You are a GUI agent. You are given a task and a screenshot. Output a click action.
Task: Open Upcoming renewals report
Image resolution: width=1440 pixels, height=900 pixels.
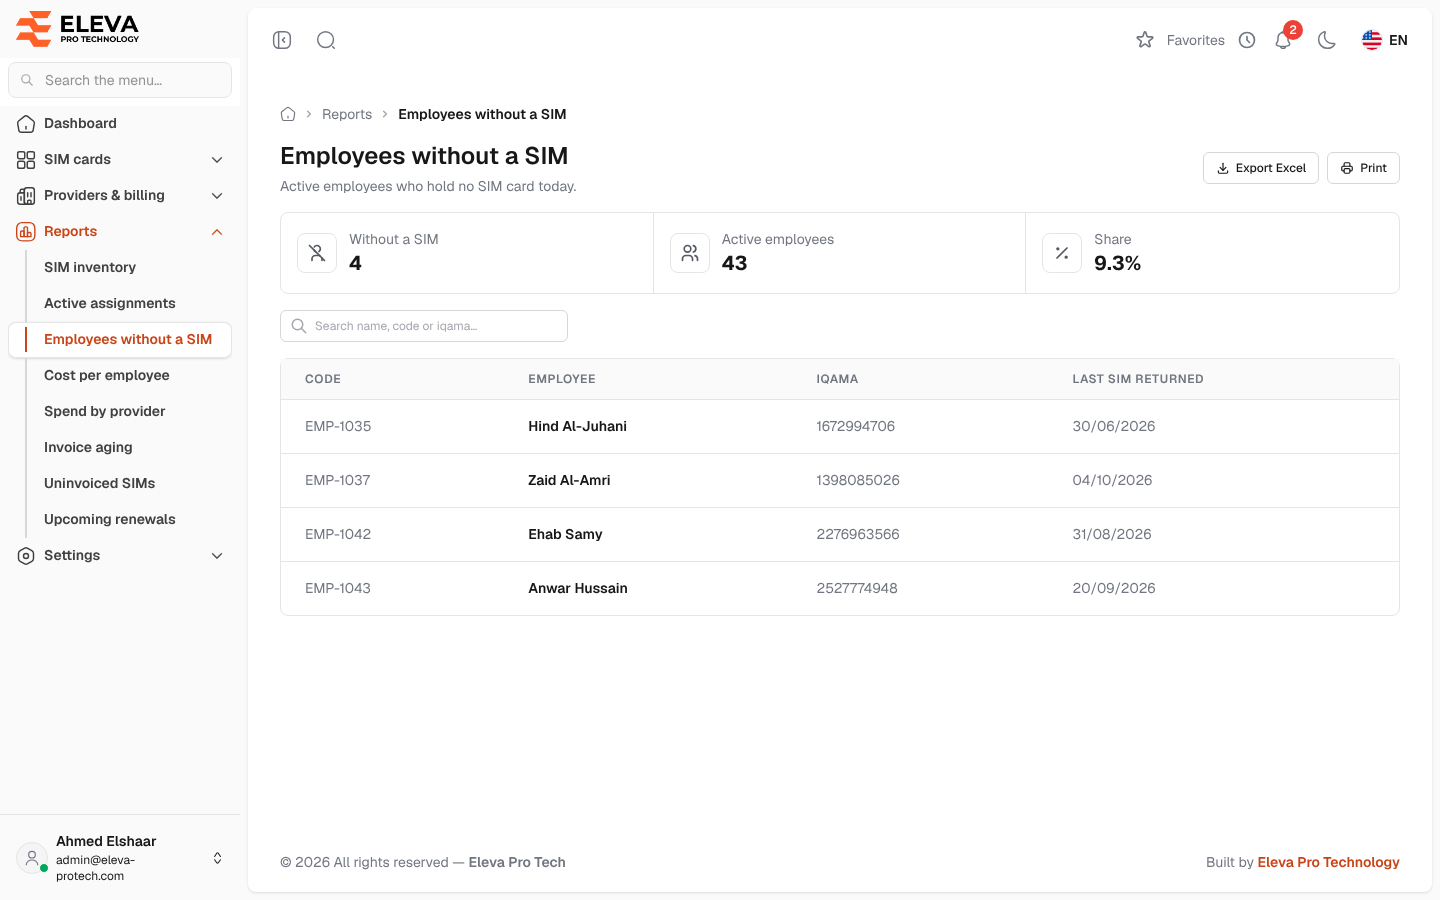point(110,519)
